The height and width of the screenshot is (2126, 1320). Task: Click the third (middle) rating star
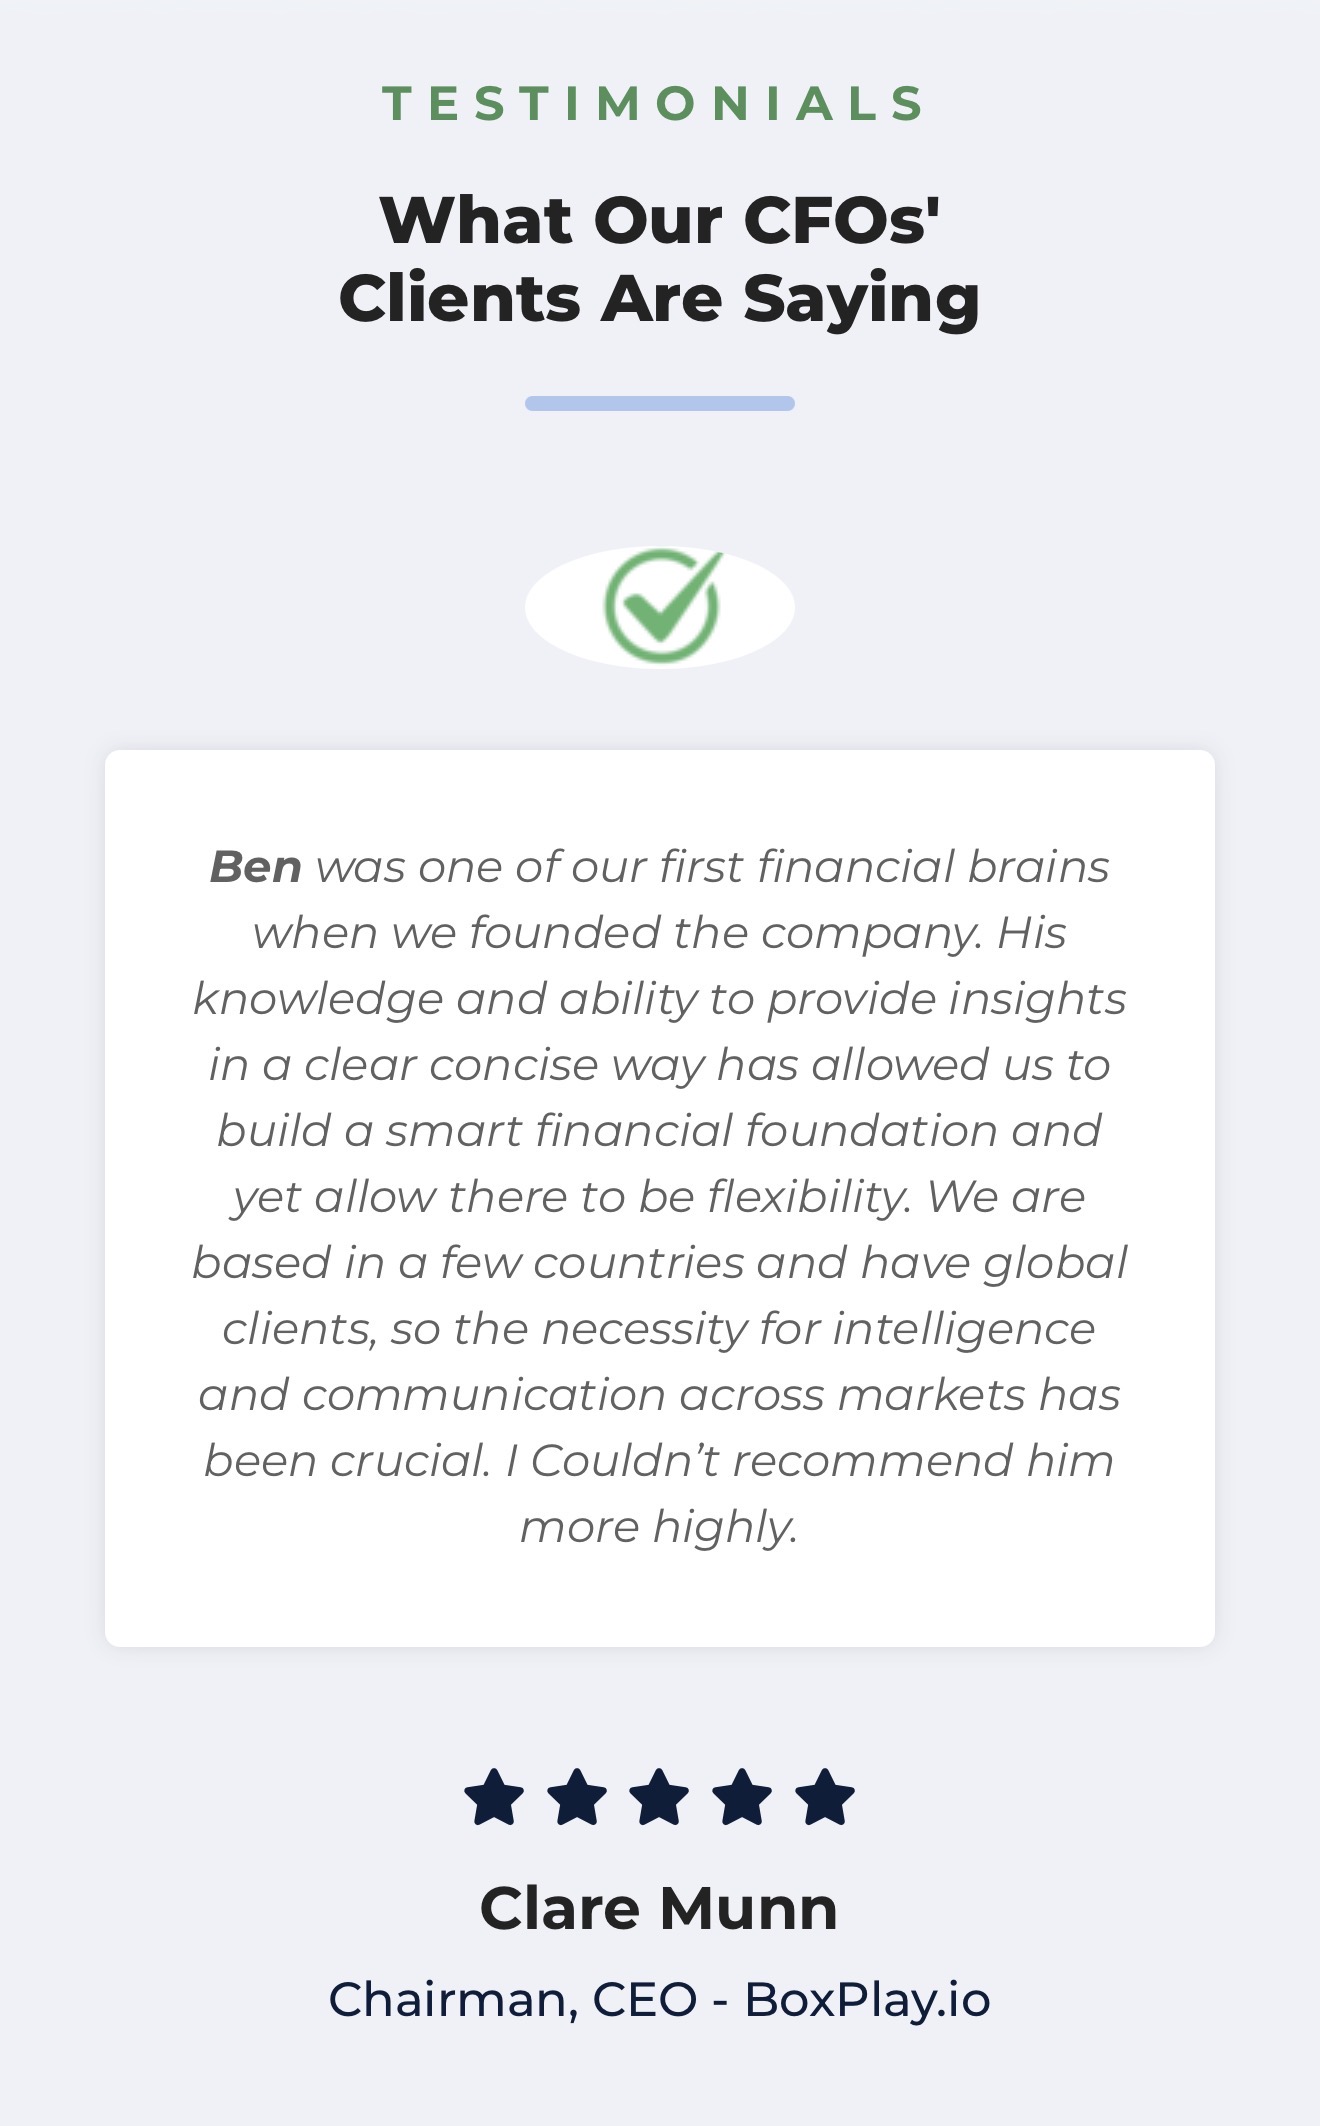(x=660, y=1797)
